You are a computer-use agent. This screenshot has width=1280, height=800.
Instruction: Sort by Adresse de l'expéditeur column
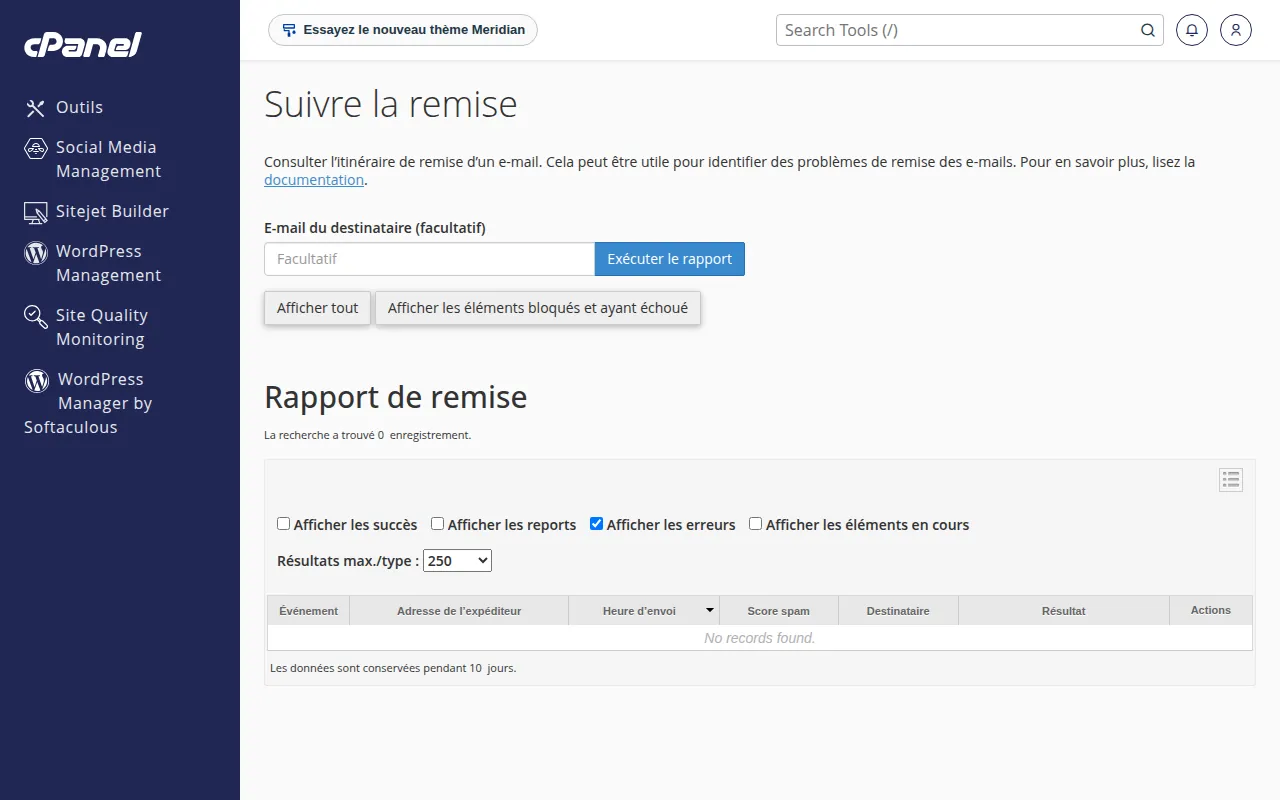pyautogui.click(x=459, y=611)
